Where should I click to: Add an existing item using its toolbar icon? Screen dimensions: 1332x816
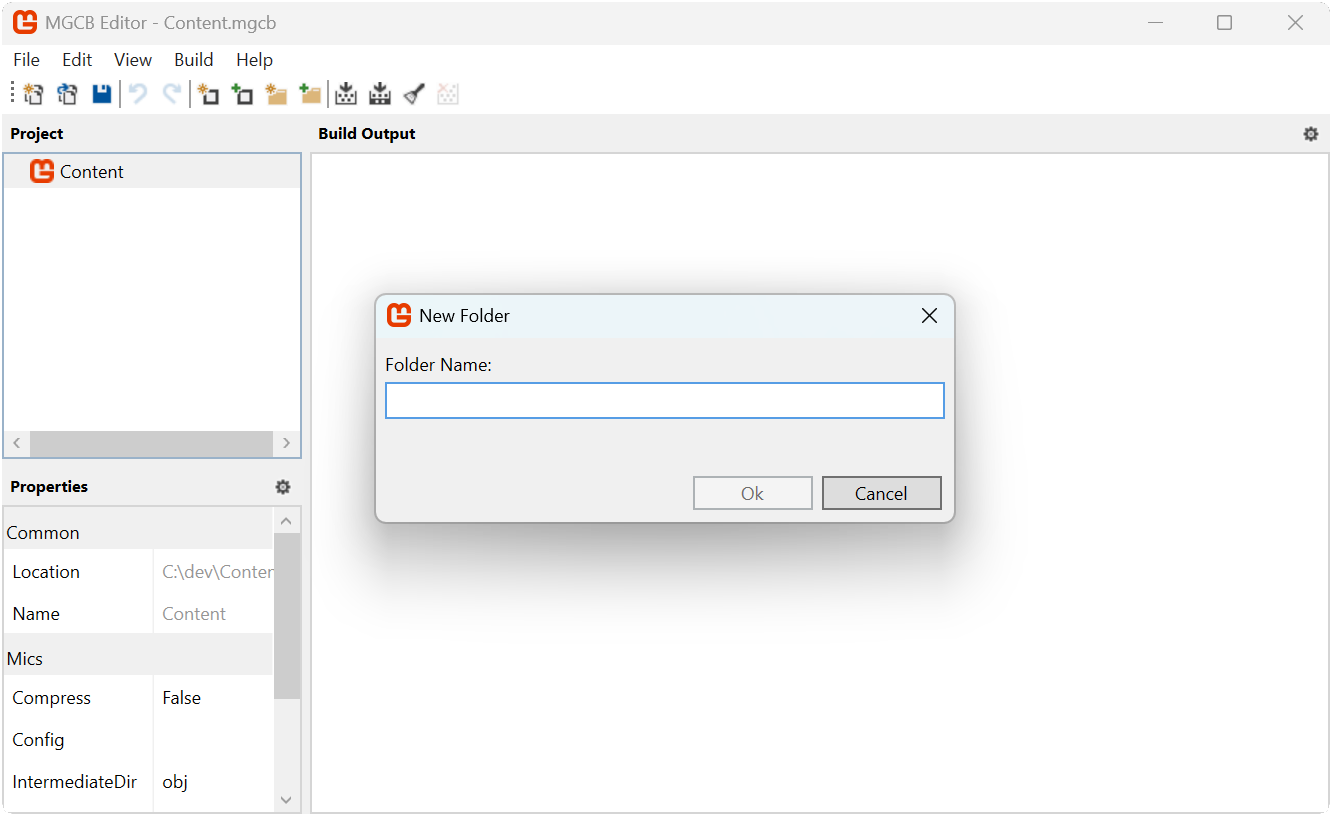coord(241,93)
